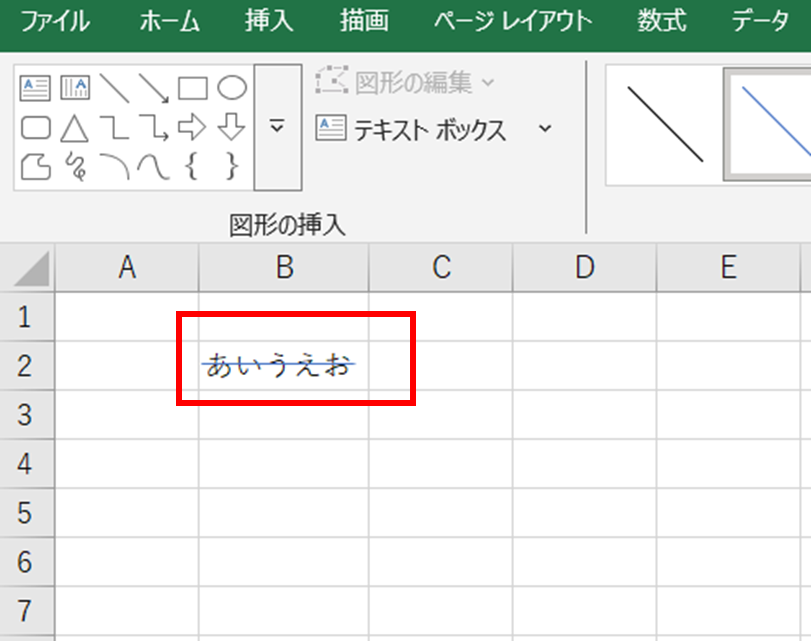811x641 pixels.
Task: Select the left brace shape
Action: [x=192, y=166]
